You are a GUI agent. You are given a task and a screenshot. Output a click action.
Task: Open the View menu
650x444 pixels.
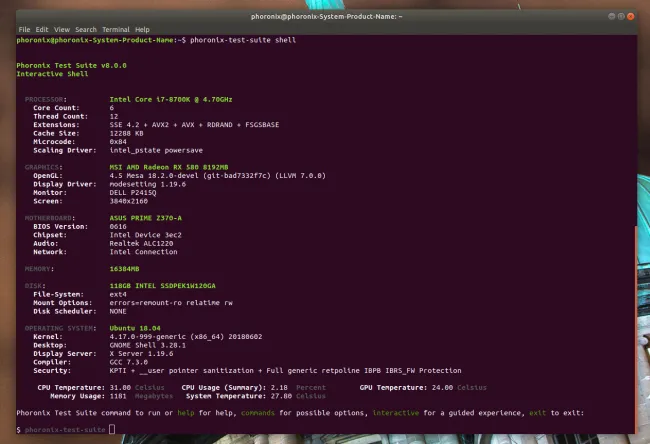click(62, 29)
